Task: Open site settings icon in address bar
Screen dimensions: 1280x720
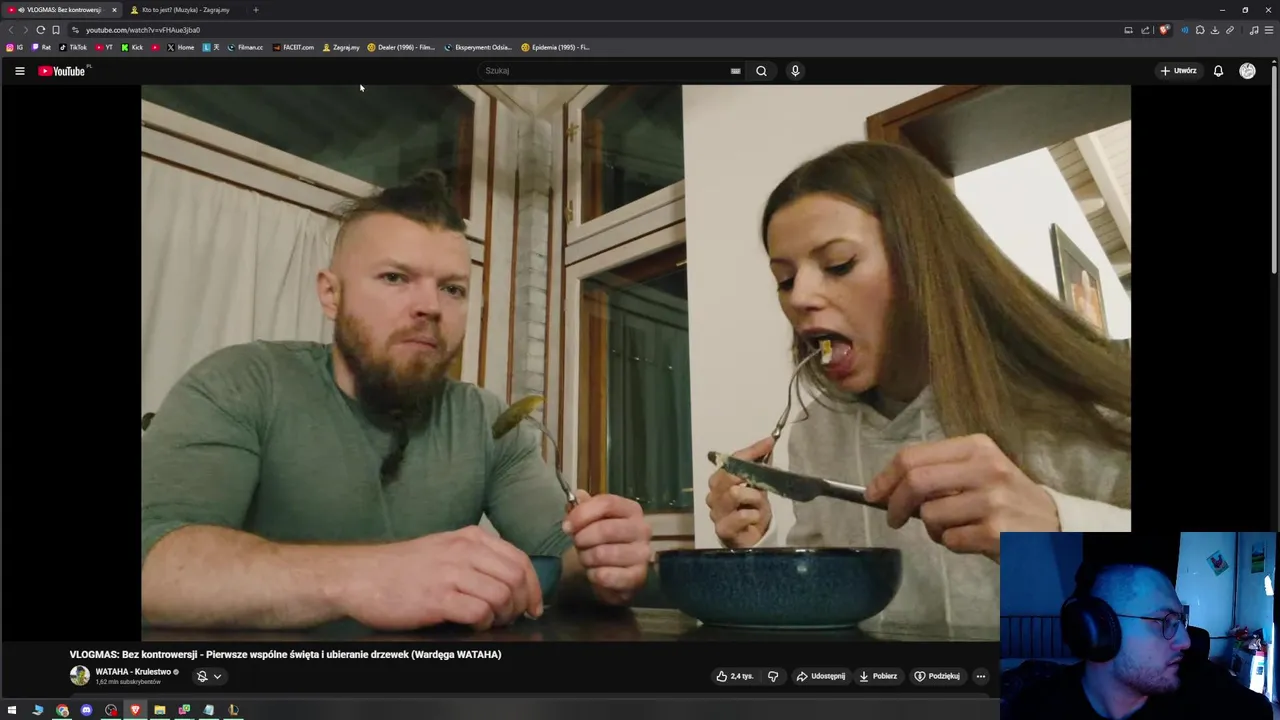Action: [75, 30]
